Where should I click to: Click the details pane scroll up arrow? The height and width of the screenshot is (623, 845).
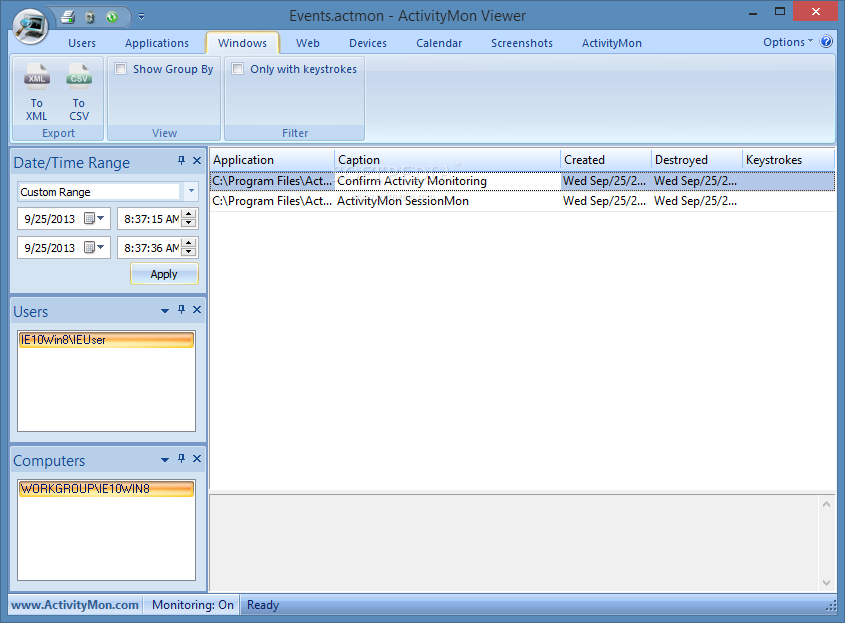click(826, 504)
